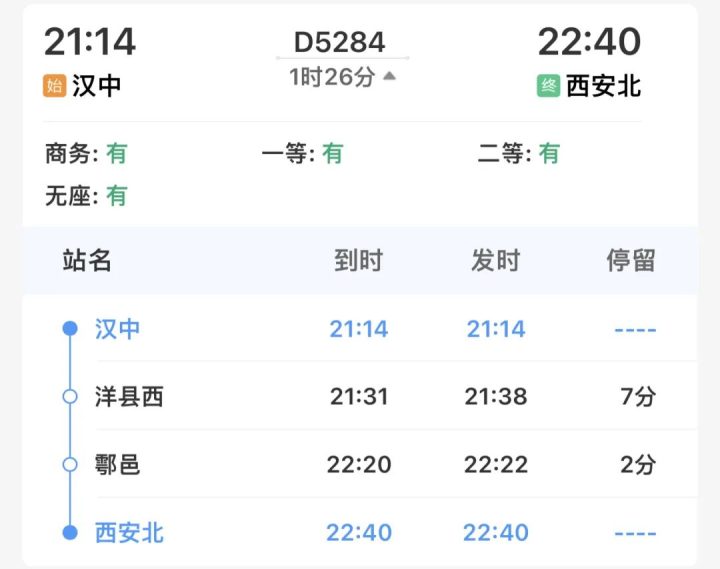This screenshot has width=720, height=569.
Task: Click the 发时 column header
Action: [495, 261]
